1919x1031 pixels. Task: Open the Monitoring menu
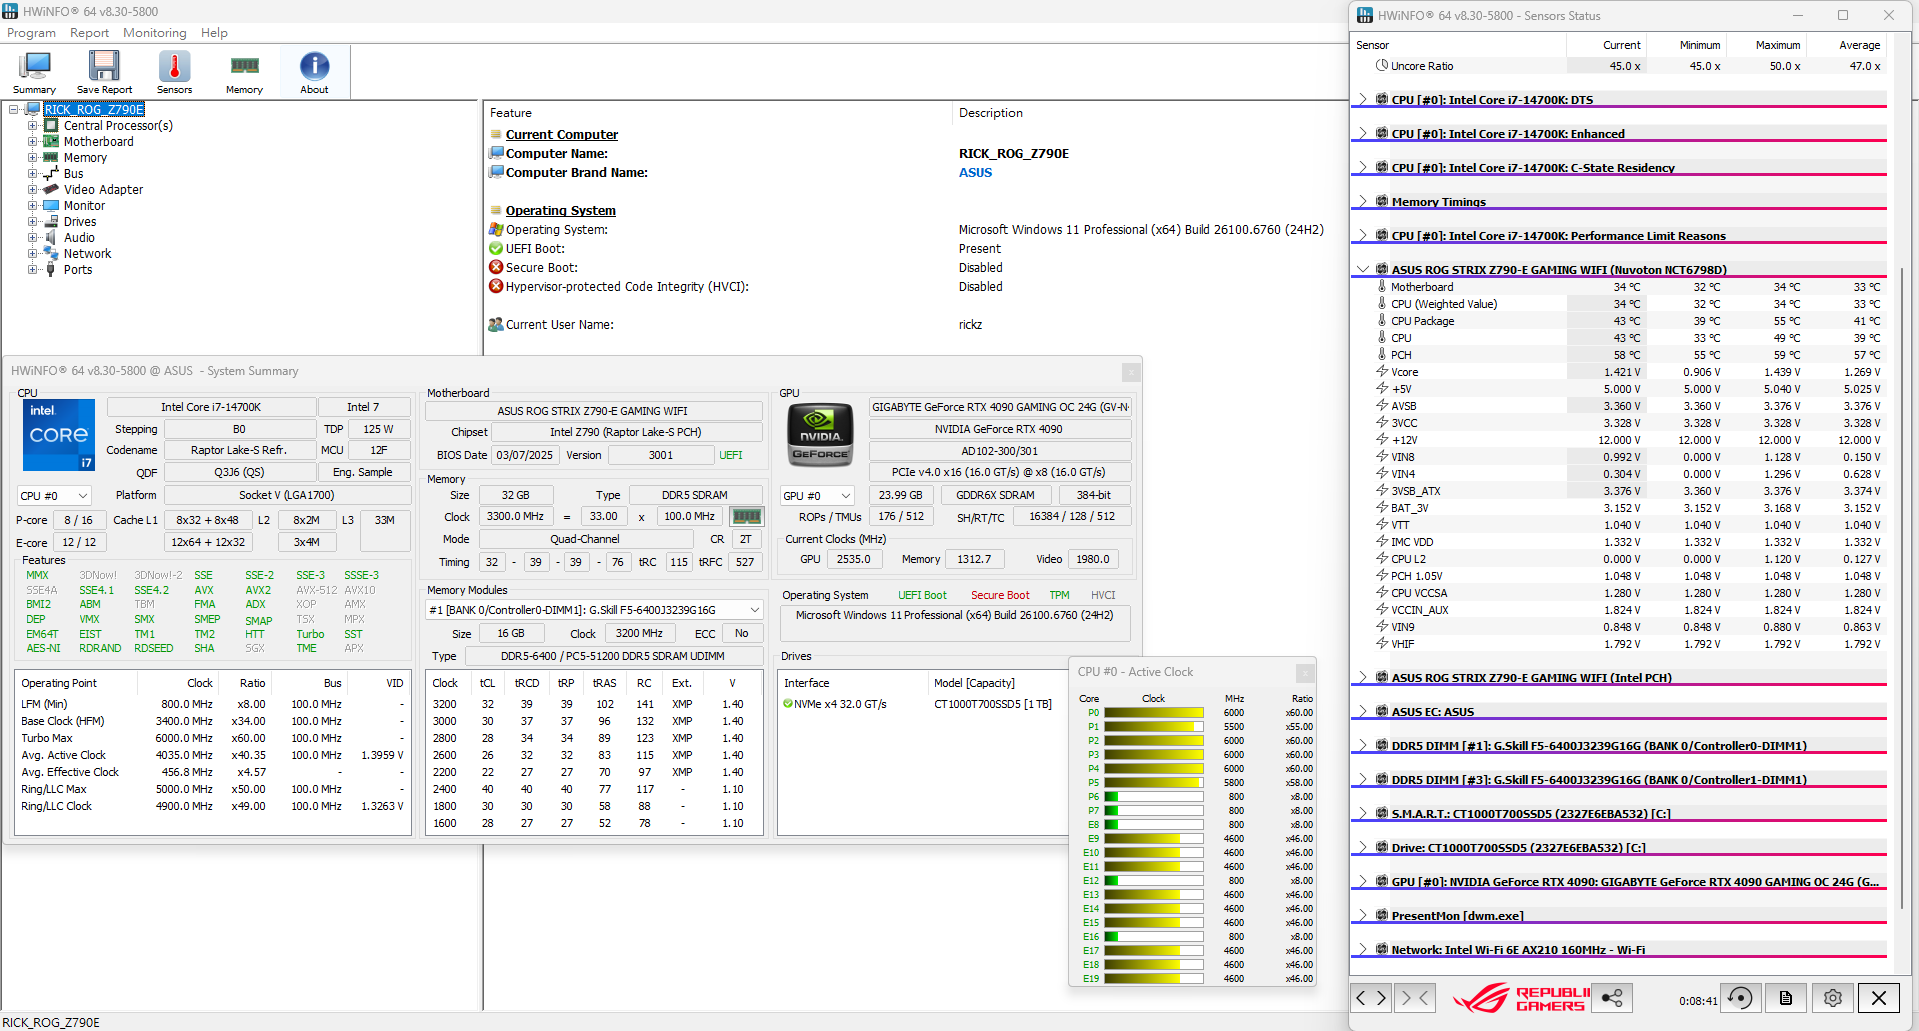click(x=154, y=33)
